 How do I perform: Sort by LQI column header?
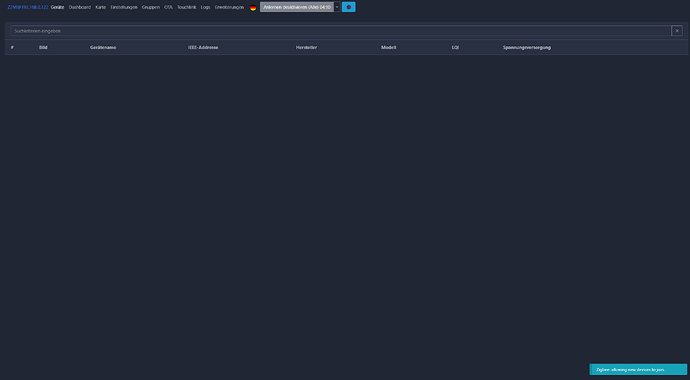click(x=455, y=48)
